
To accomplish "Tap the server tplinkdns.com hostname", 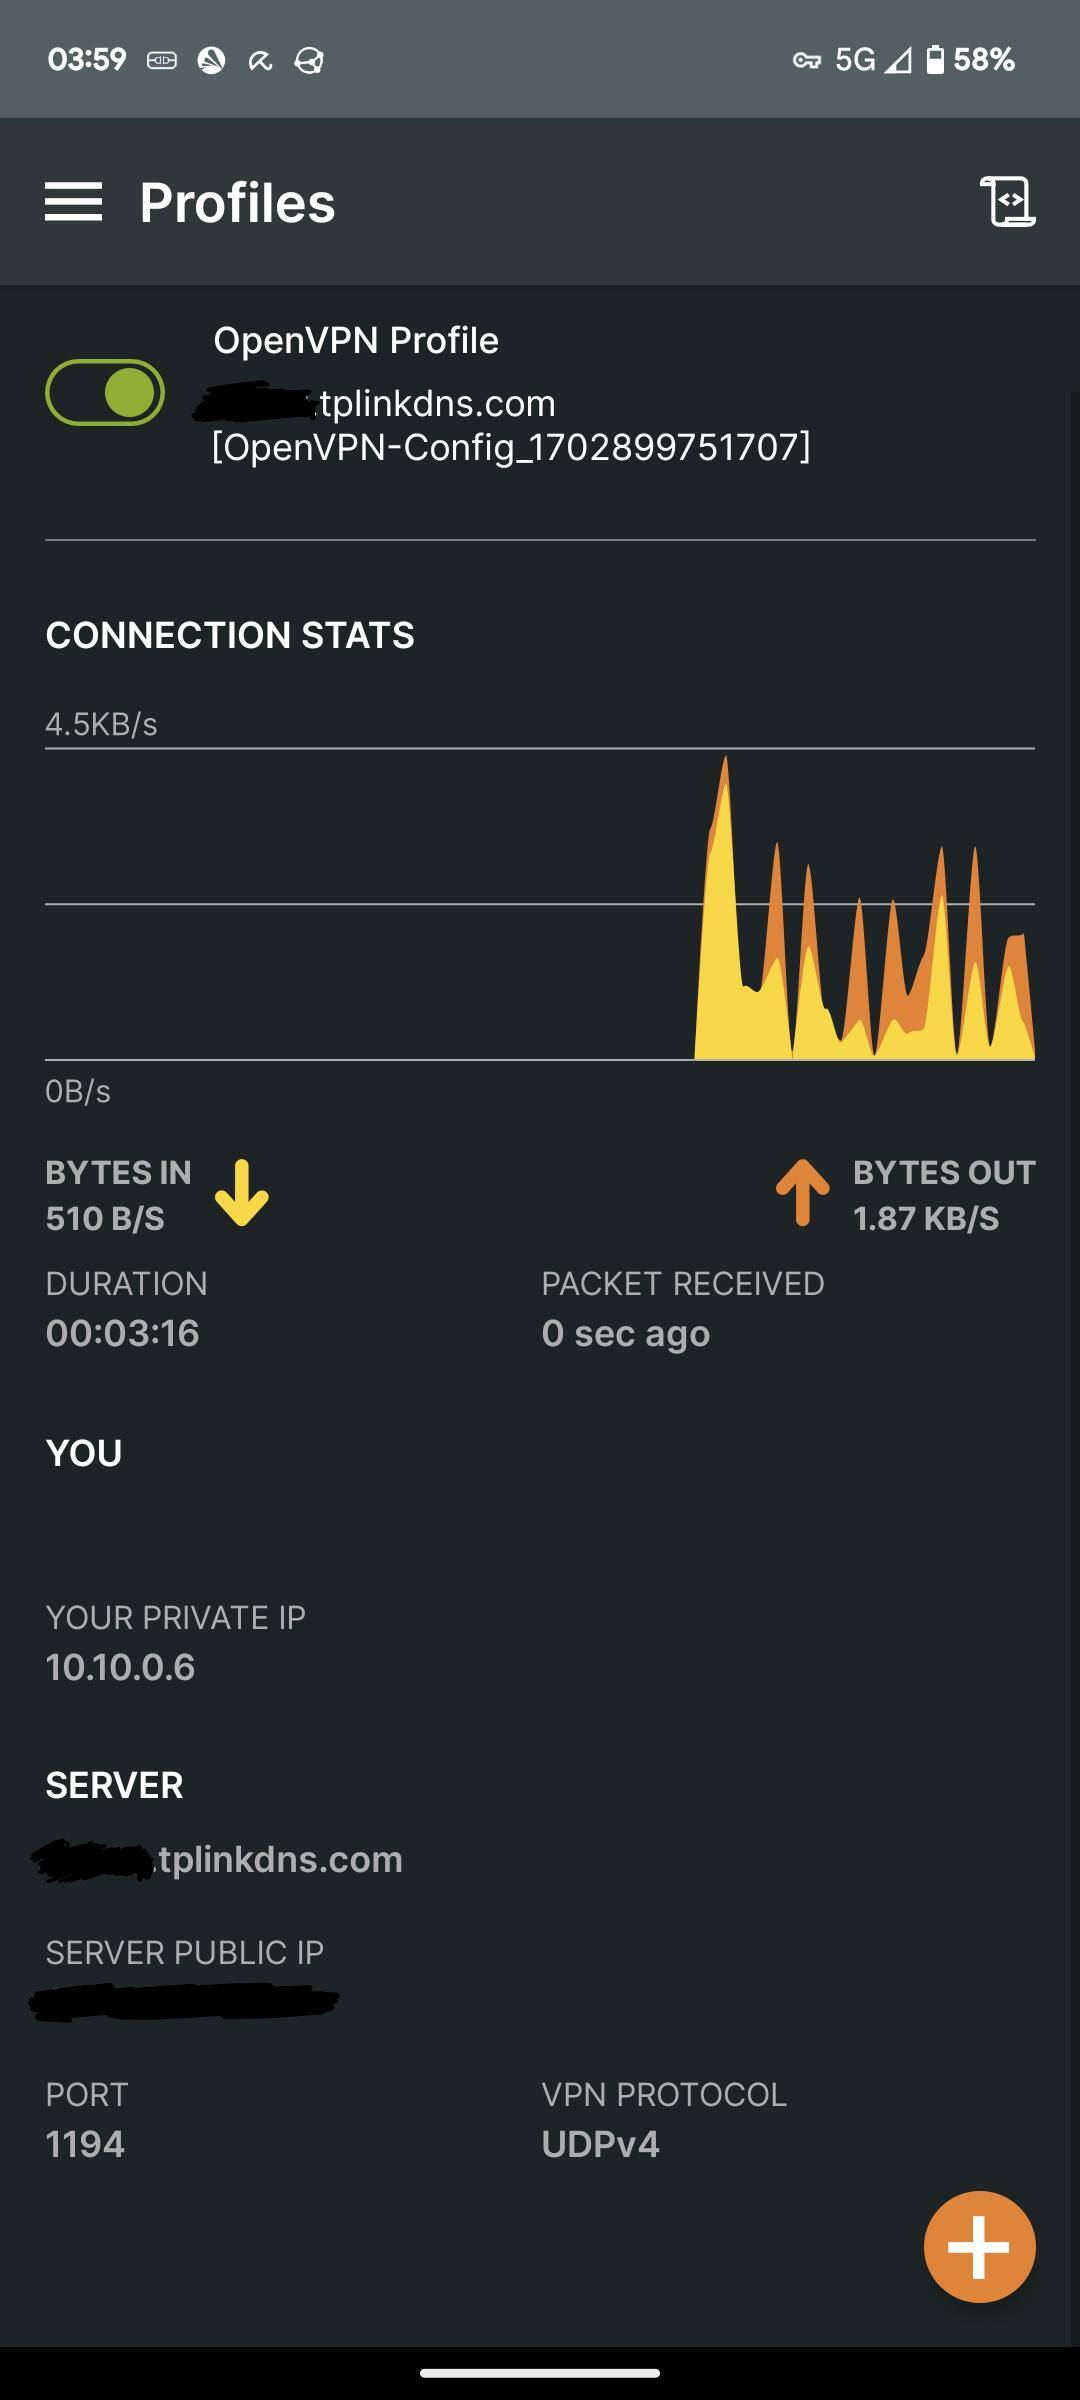I will [x=280, y=1859].
